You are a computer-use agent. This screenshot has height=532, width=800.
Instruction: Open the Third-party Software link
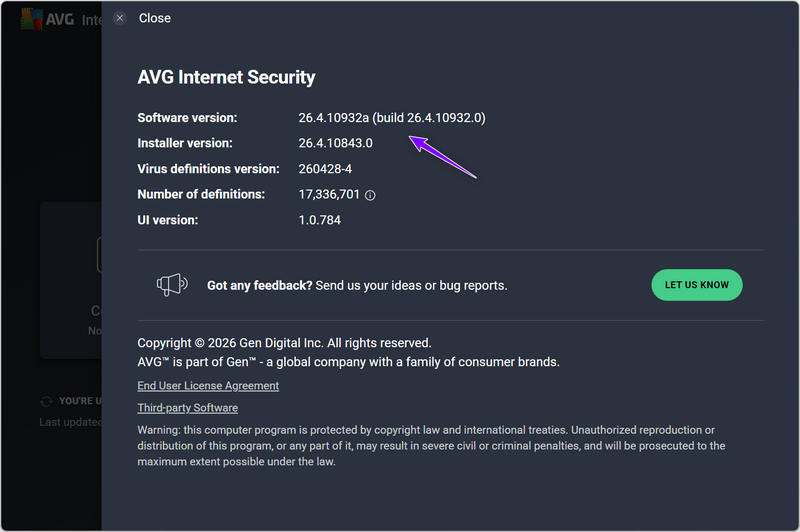pyautogui.click(x=187, y=408)
